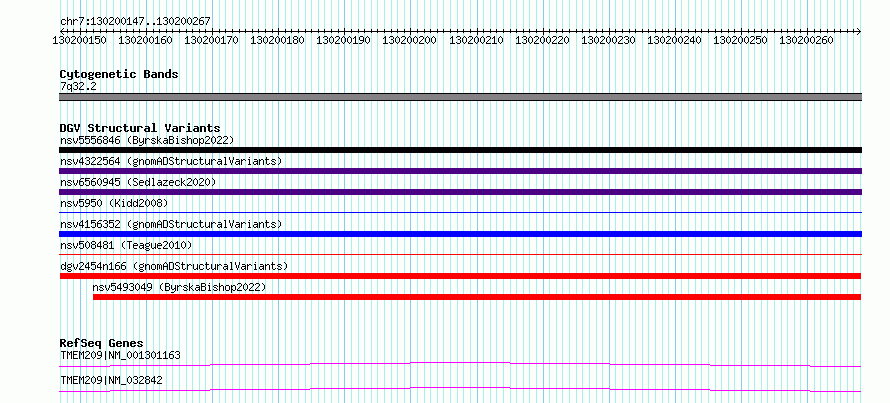Viewport: 890px width, 403px height.
Task: Click ruler position 130200250
Action: tap(740, 40)
